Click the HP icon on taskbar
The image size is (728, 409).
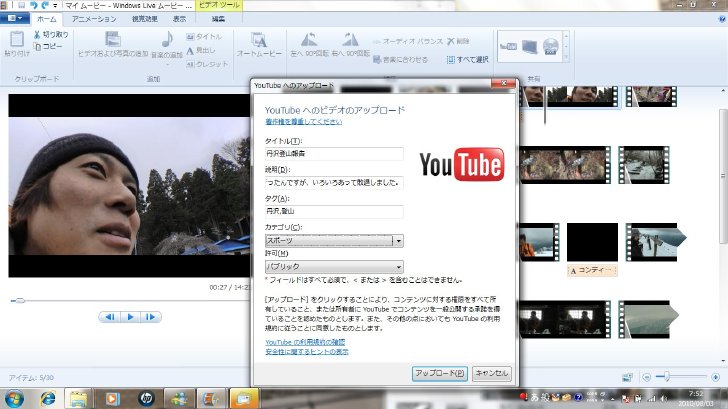pyautogui.click(x=146, y=399)
